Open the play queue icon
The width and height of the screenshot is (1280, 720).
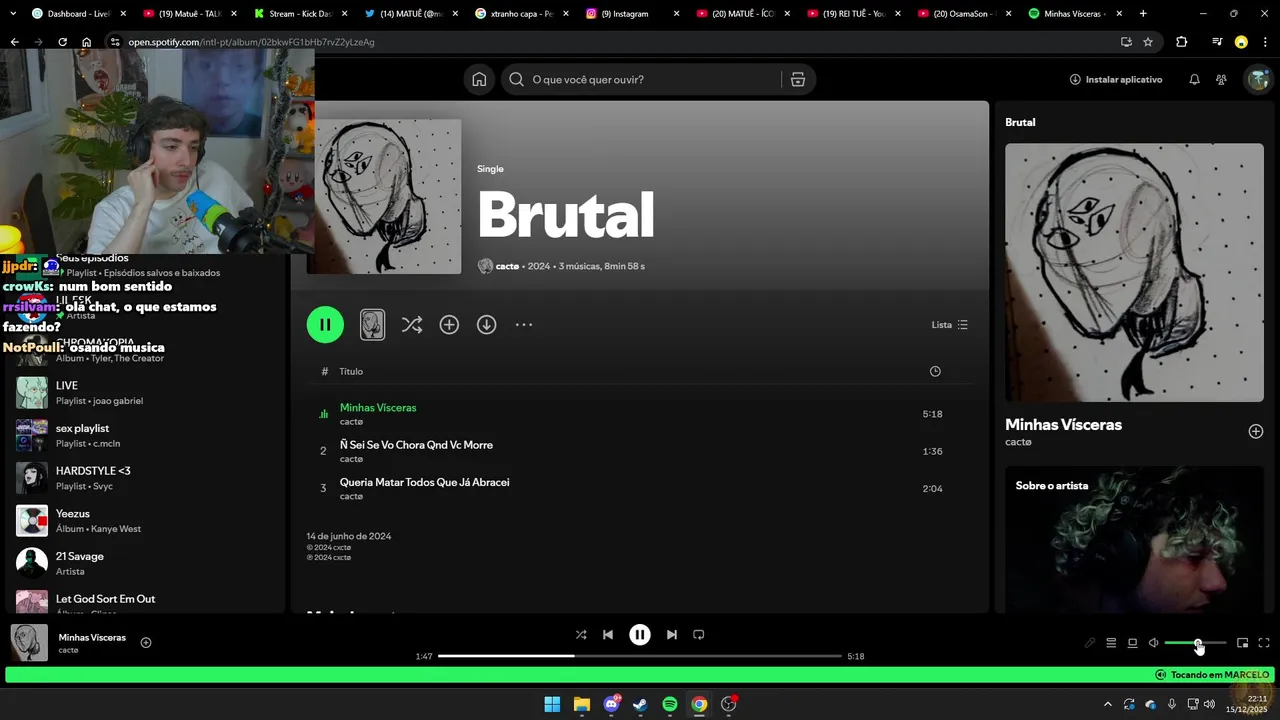pyautogui.click(x=1111, y=643)
